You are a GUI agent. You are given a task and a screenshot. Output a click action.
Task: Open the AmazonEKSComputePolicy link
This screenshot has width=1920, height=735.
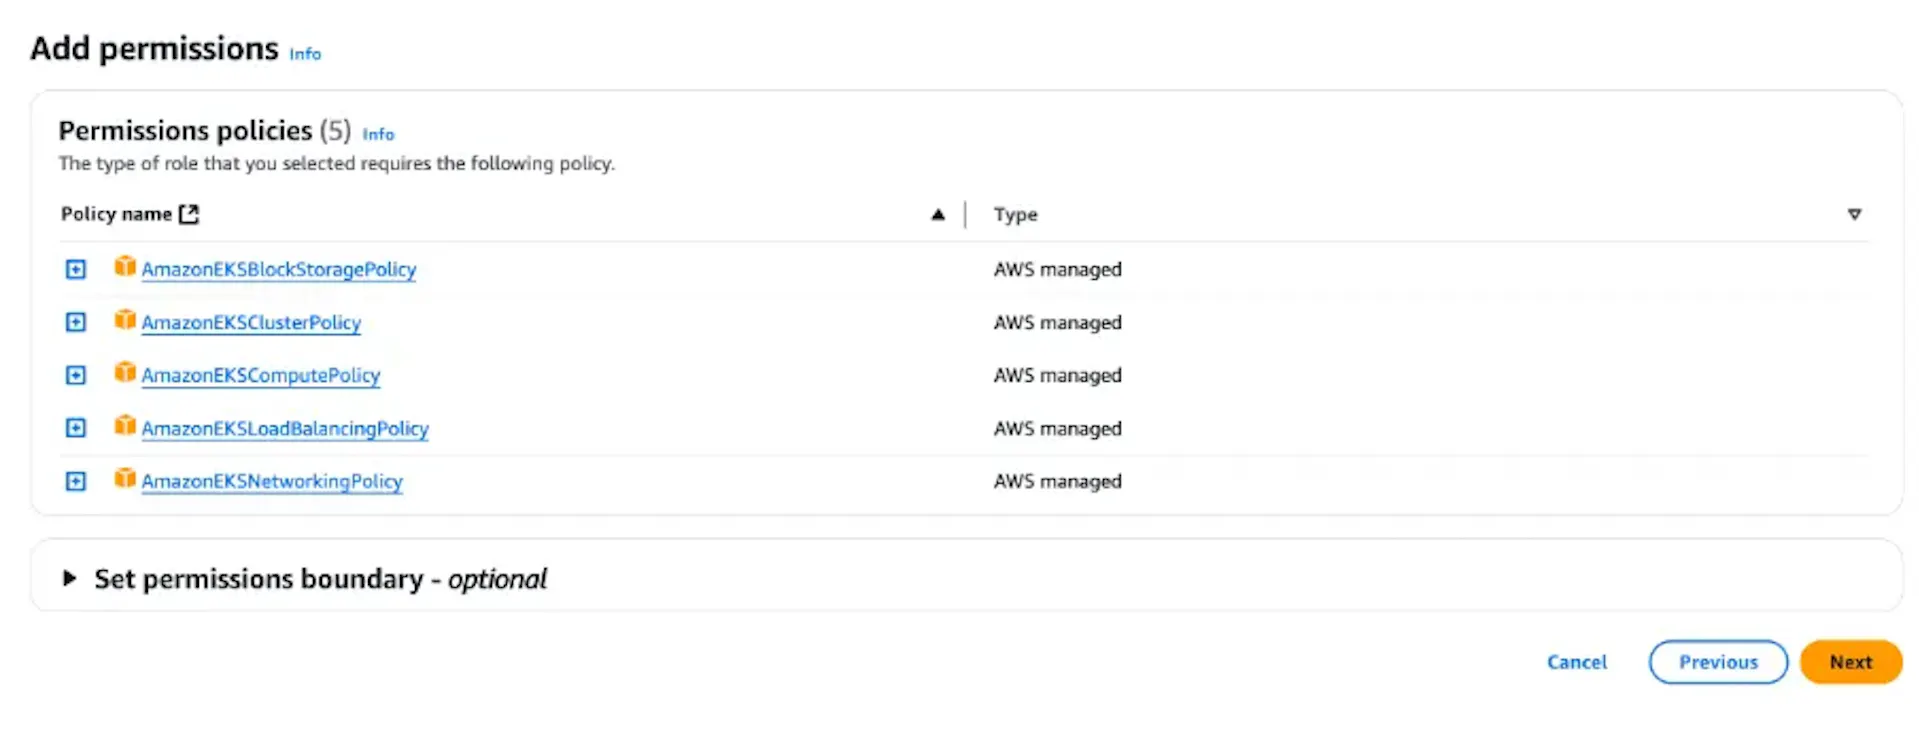click(x=261, y=375)
